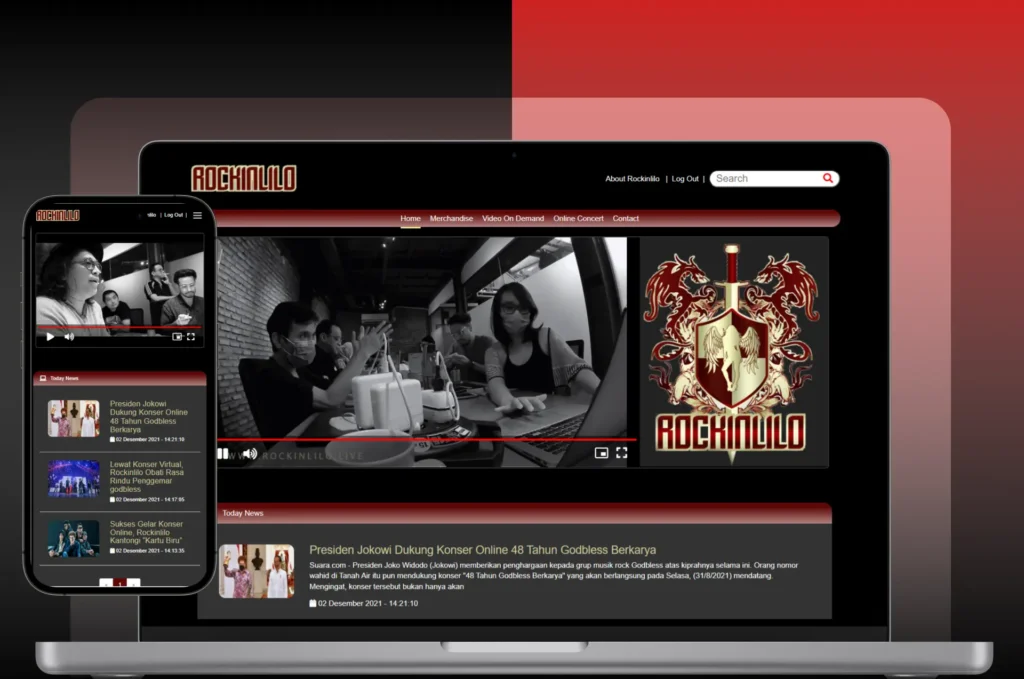Tap the concert stage thumbnail on phone
This screenshot has height=679, width=1024.
(74, 479)
